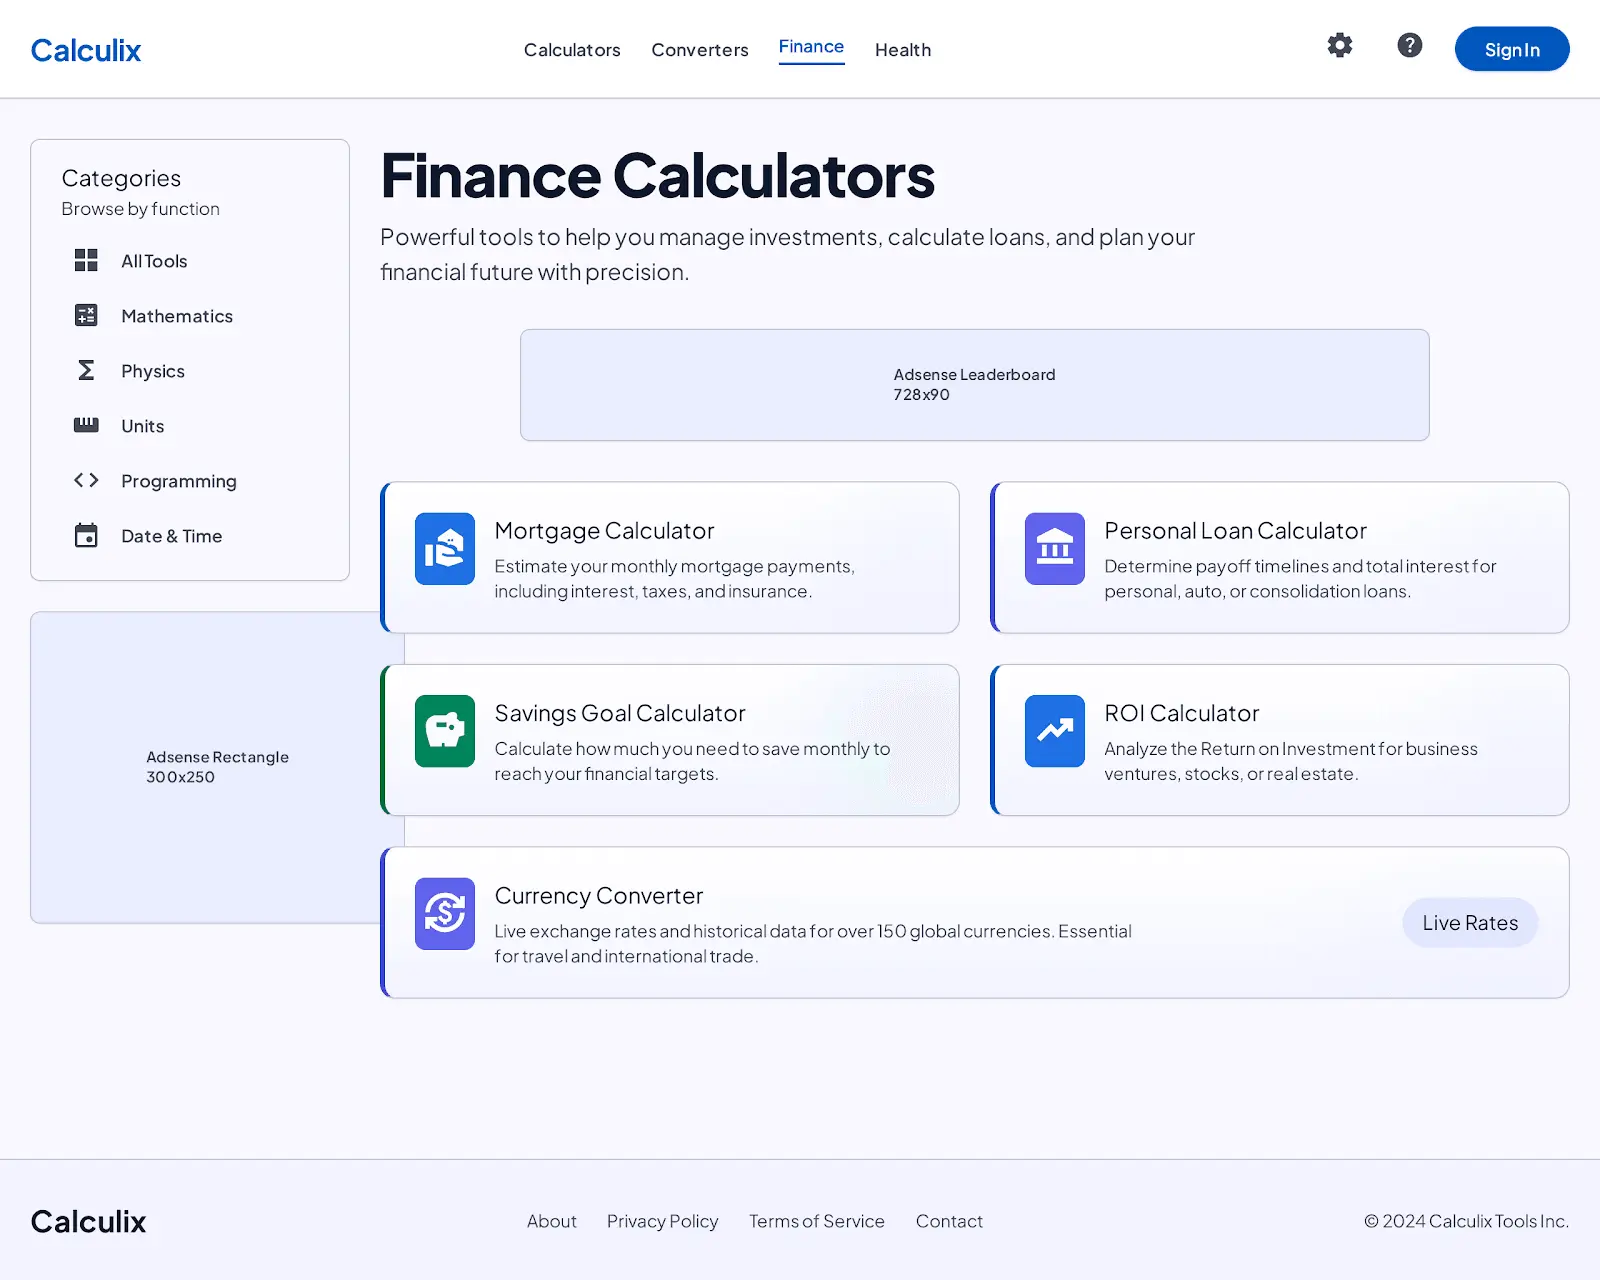Click the 'Calculate how much you need to save' description
1600x1280 pixels.
point(692,761)
